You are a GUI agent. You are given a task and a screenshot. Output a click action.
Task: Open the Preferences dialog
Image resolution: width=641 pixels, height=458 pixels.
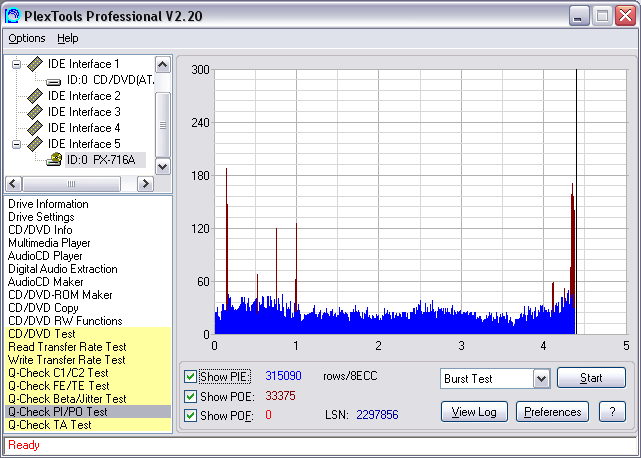(552, 411)
